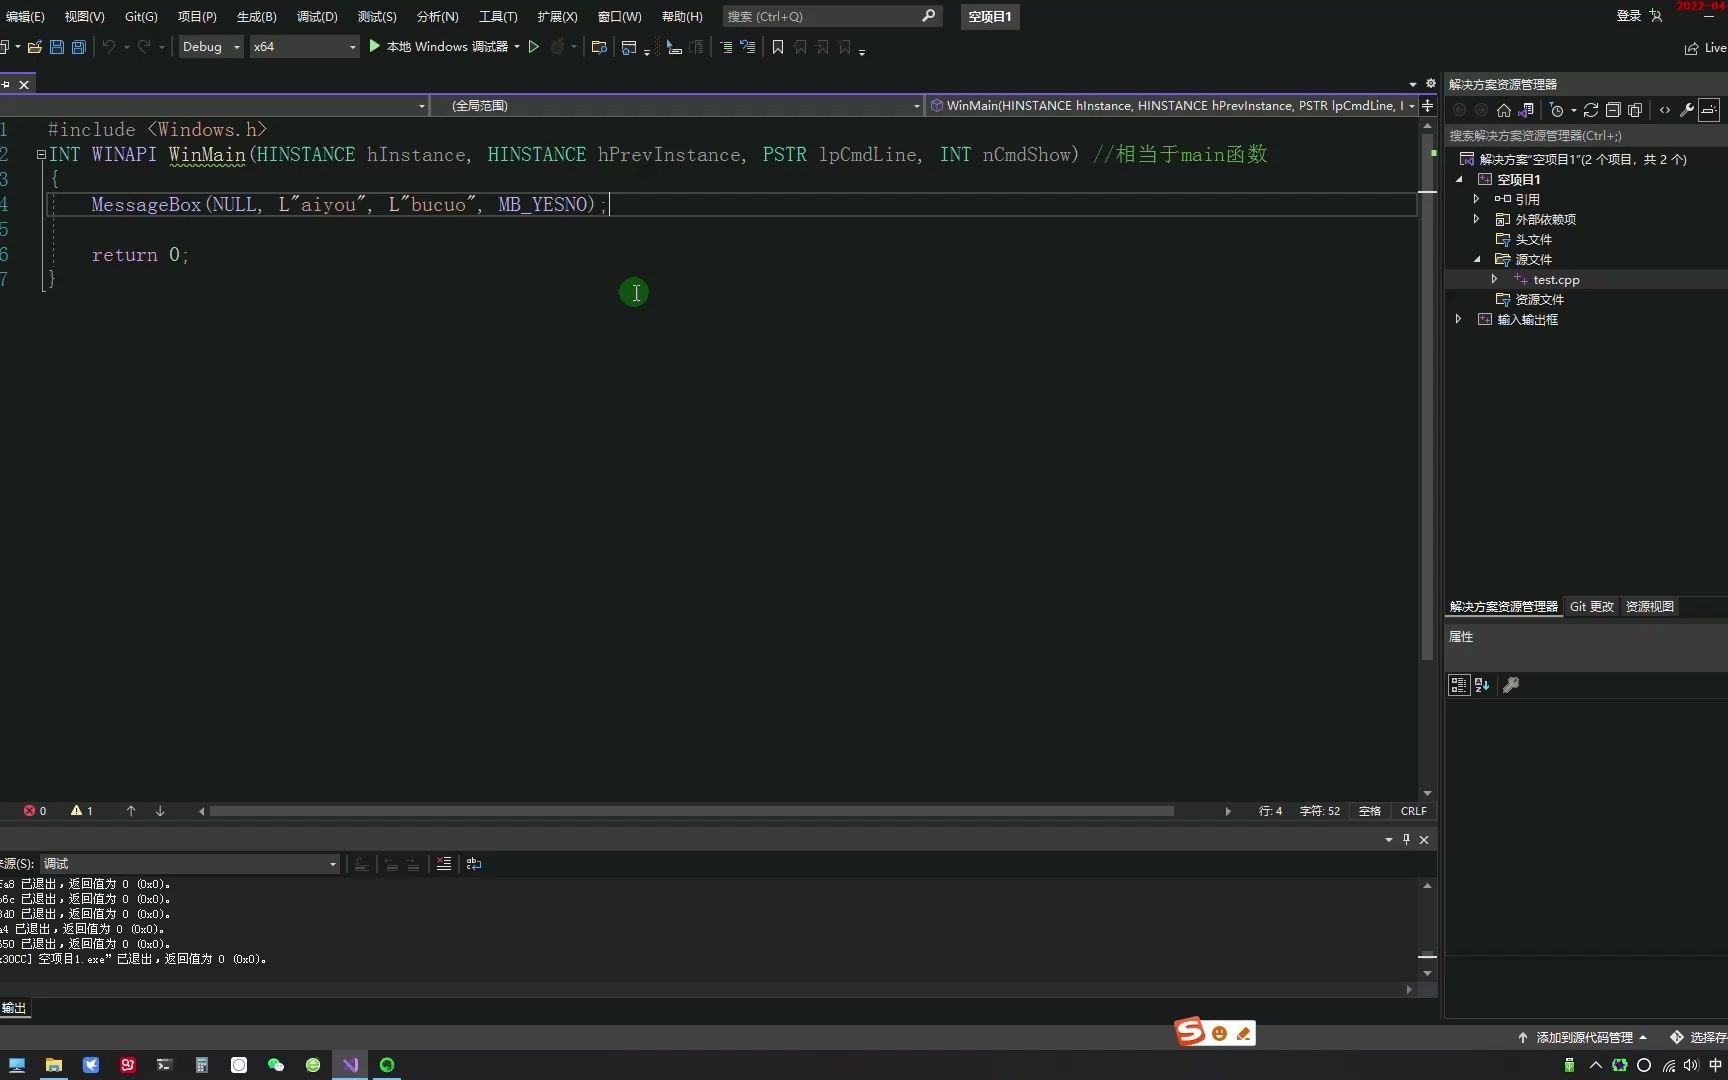The height and width of the screenshot is (1080, 1728).
Task: Click the Show All Files icon
Action: click(1635, 110)
